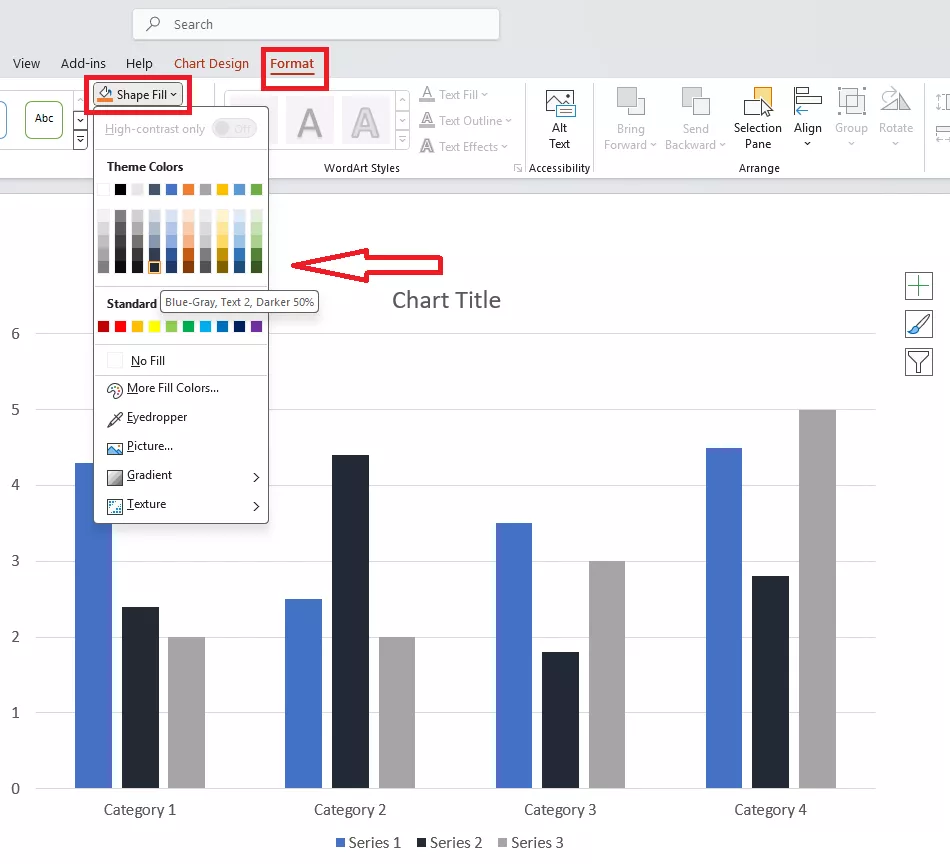Select Series 1 legend entry
The width and height of the screenshot is (950, 864).
[x=368, y=843]
